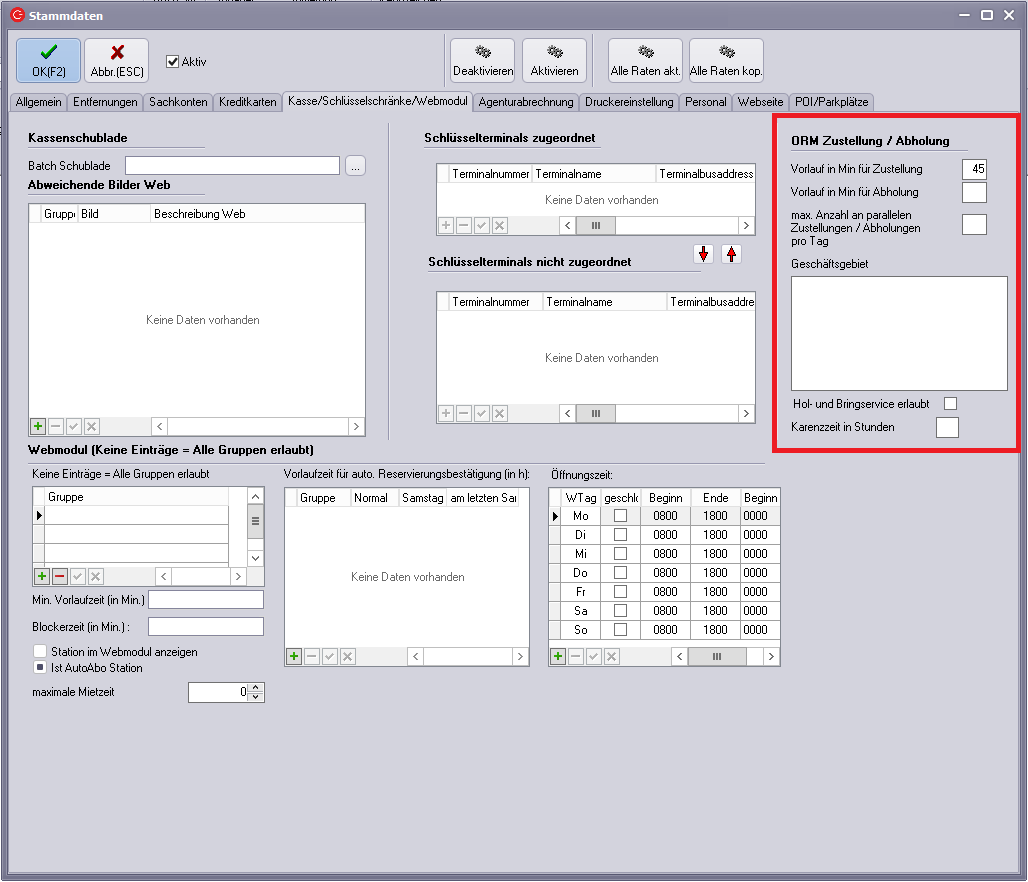Tick the geschlossen checkbox for Mo row
Viewport: 1028px width, 882px height.
pyautogui.click(x=621, y=516)
